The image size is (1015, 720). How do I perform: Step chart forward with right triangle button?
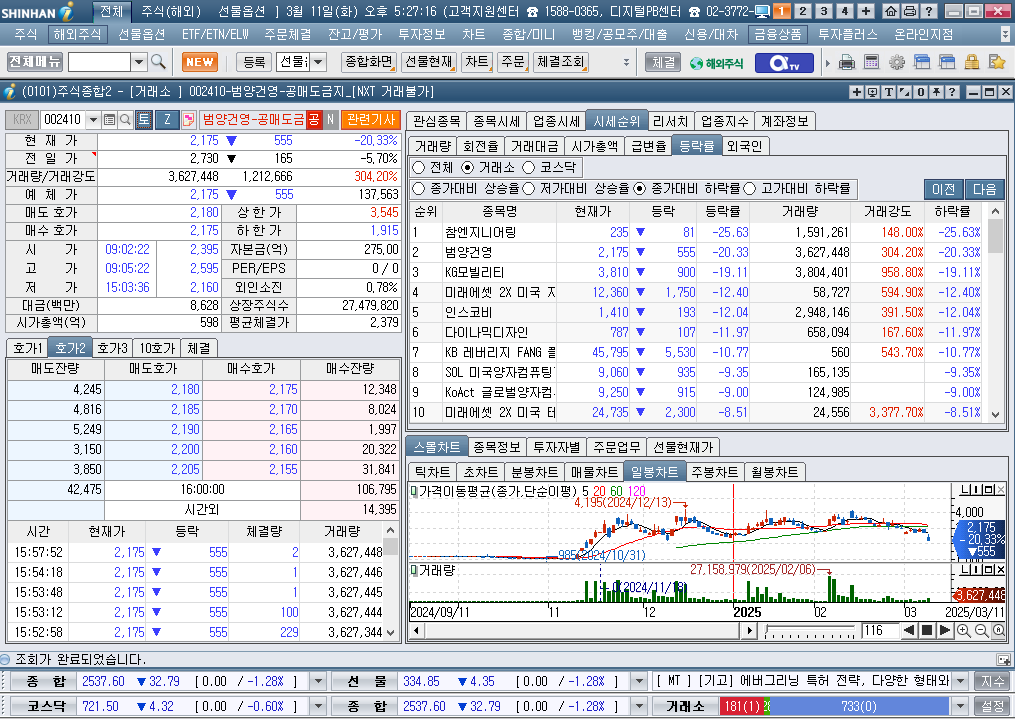(x=944, y=630)
